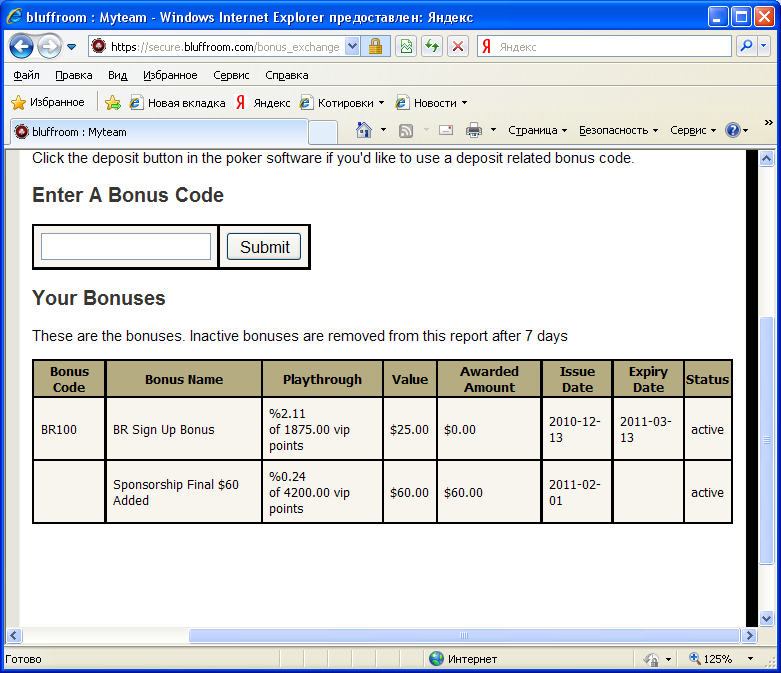Open home button dropdown arrow
The height and width of the screenshot is (673, 781).
(383, 130)
